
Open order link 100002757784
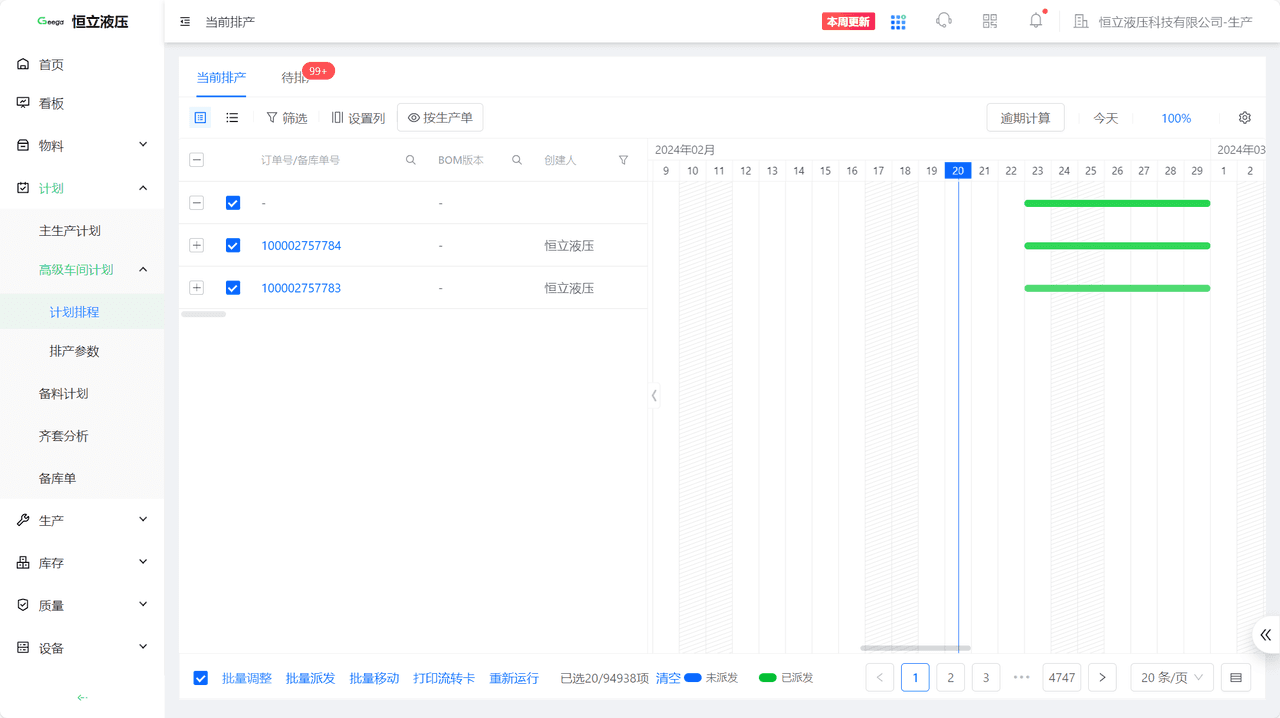pos(301,245)
